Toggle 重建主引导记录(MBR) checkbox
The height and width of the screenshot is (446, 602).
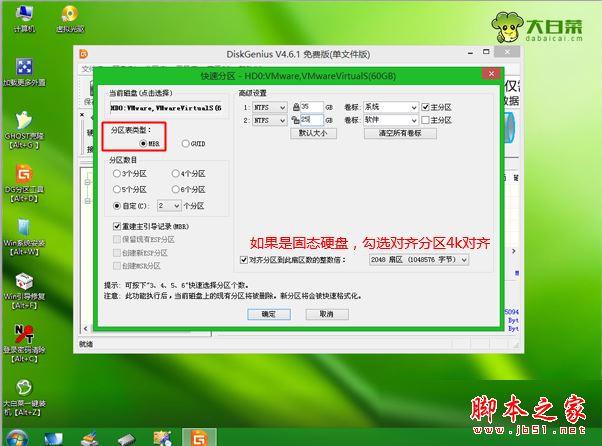pyautogui.click(x=117, y=226)
